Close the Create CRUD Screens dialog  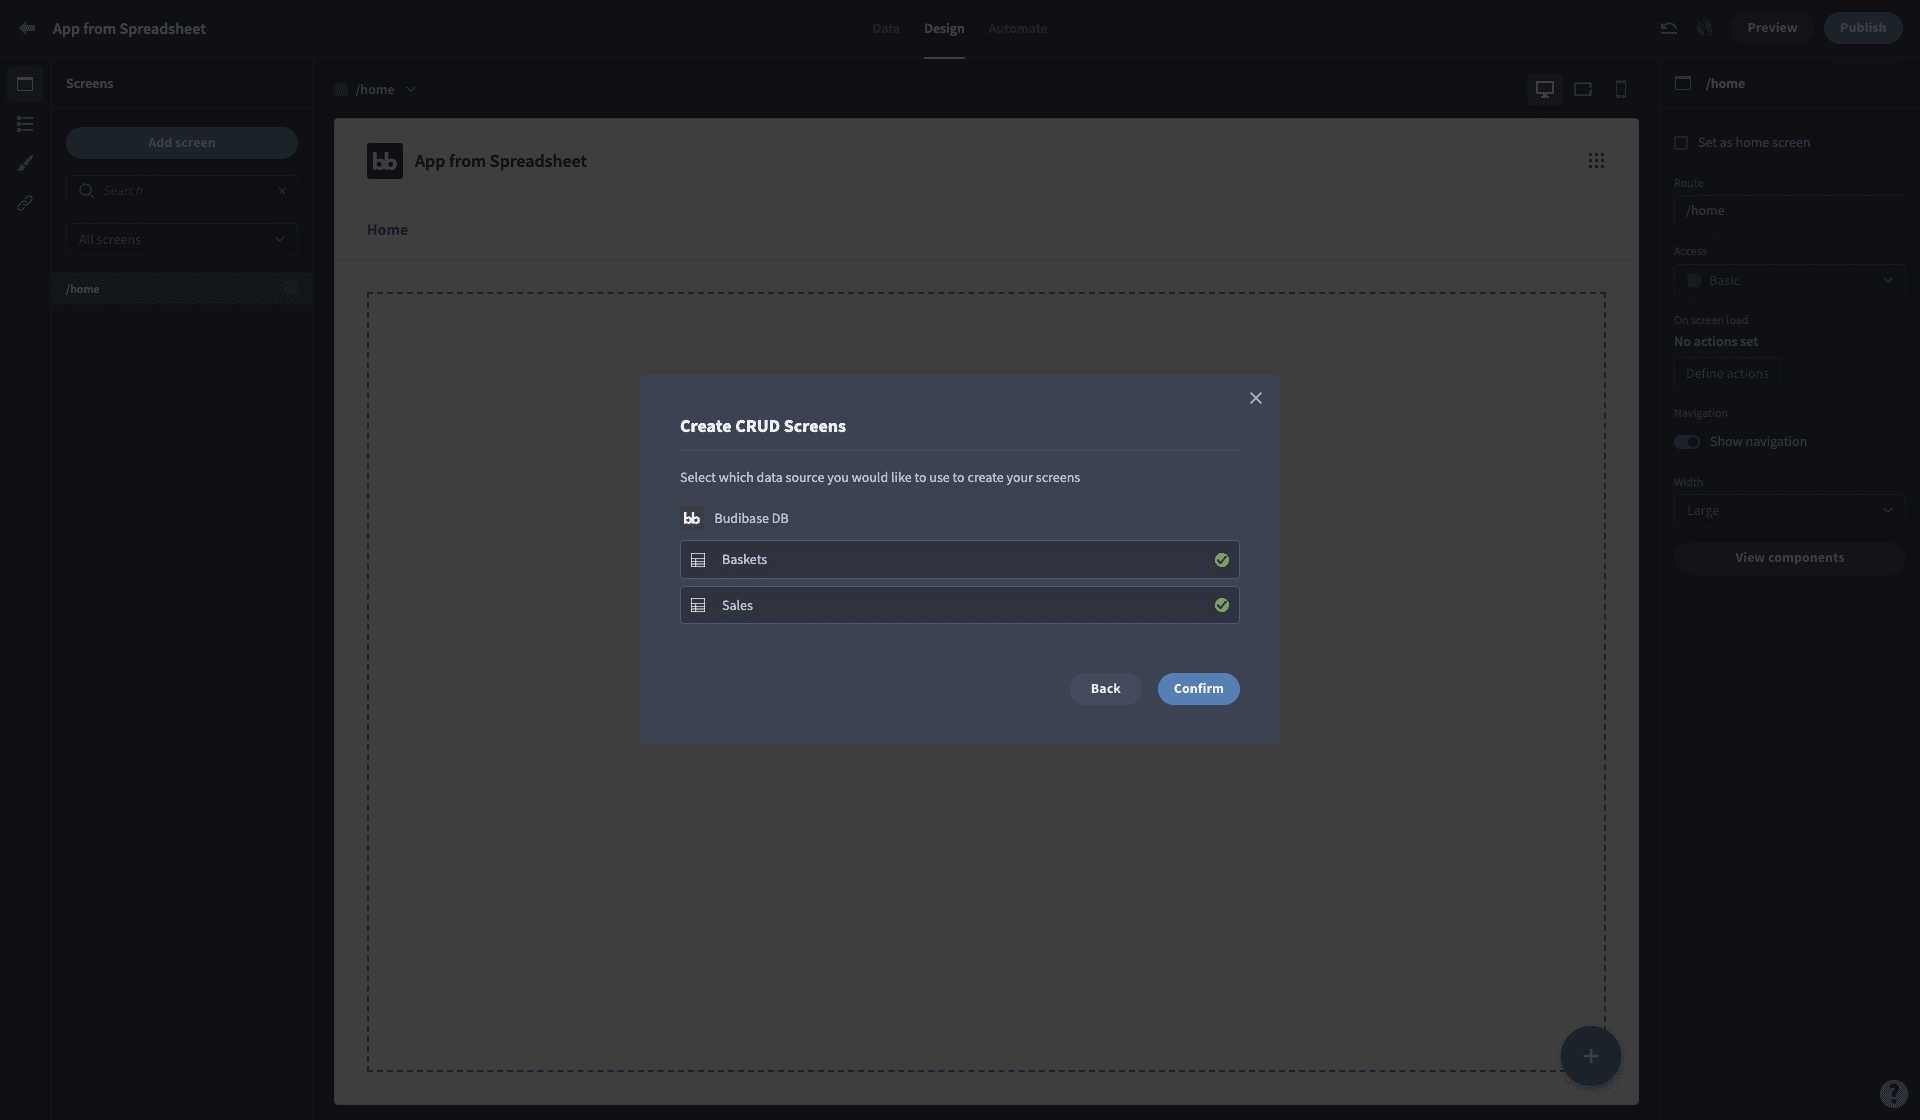click(x=1256, y=398)
